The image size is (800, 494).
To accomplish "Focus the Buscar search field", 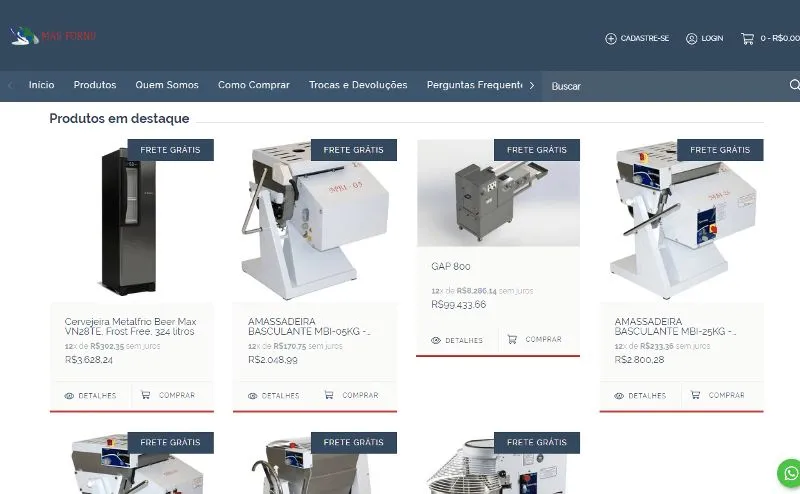I will 663,86.
